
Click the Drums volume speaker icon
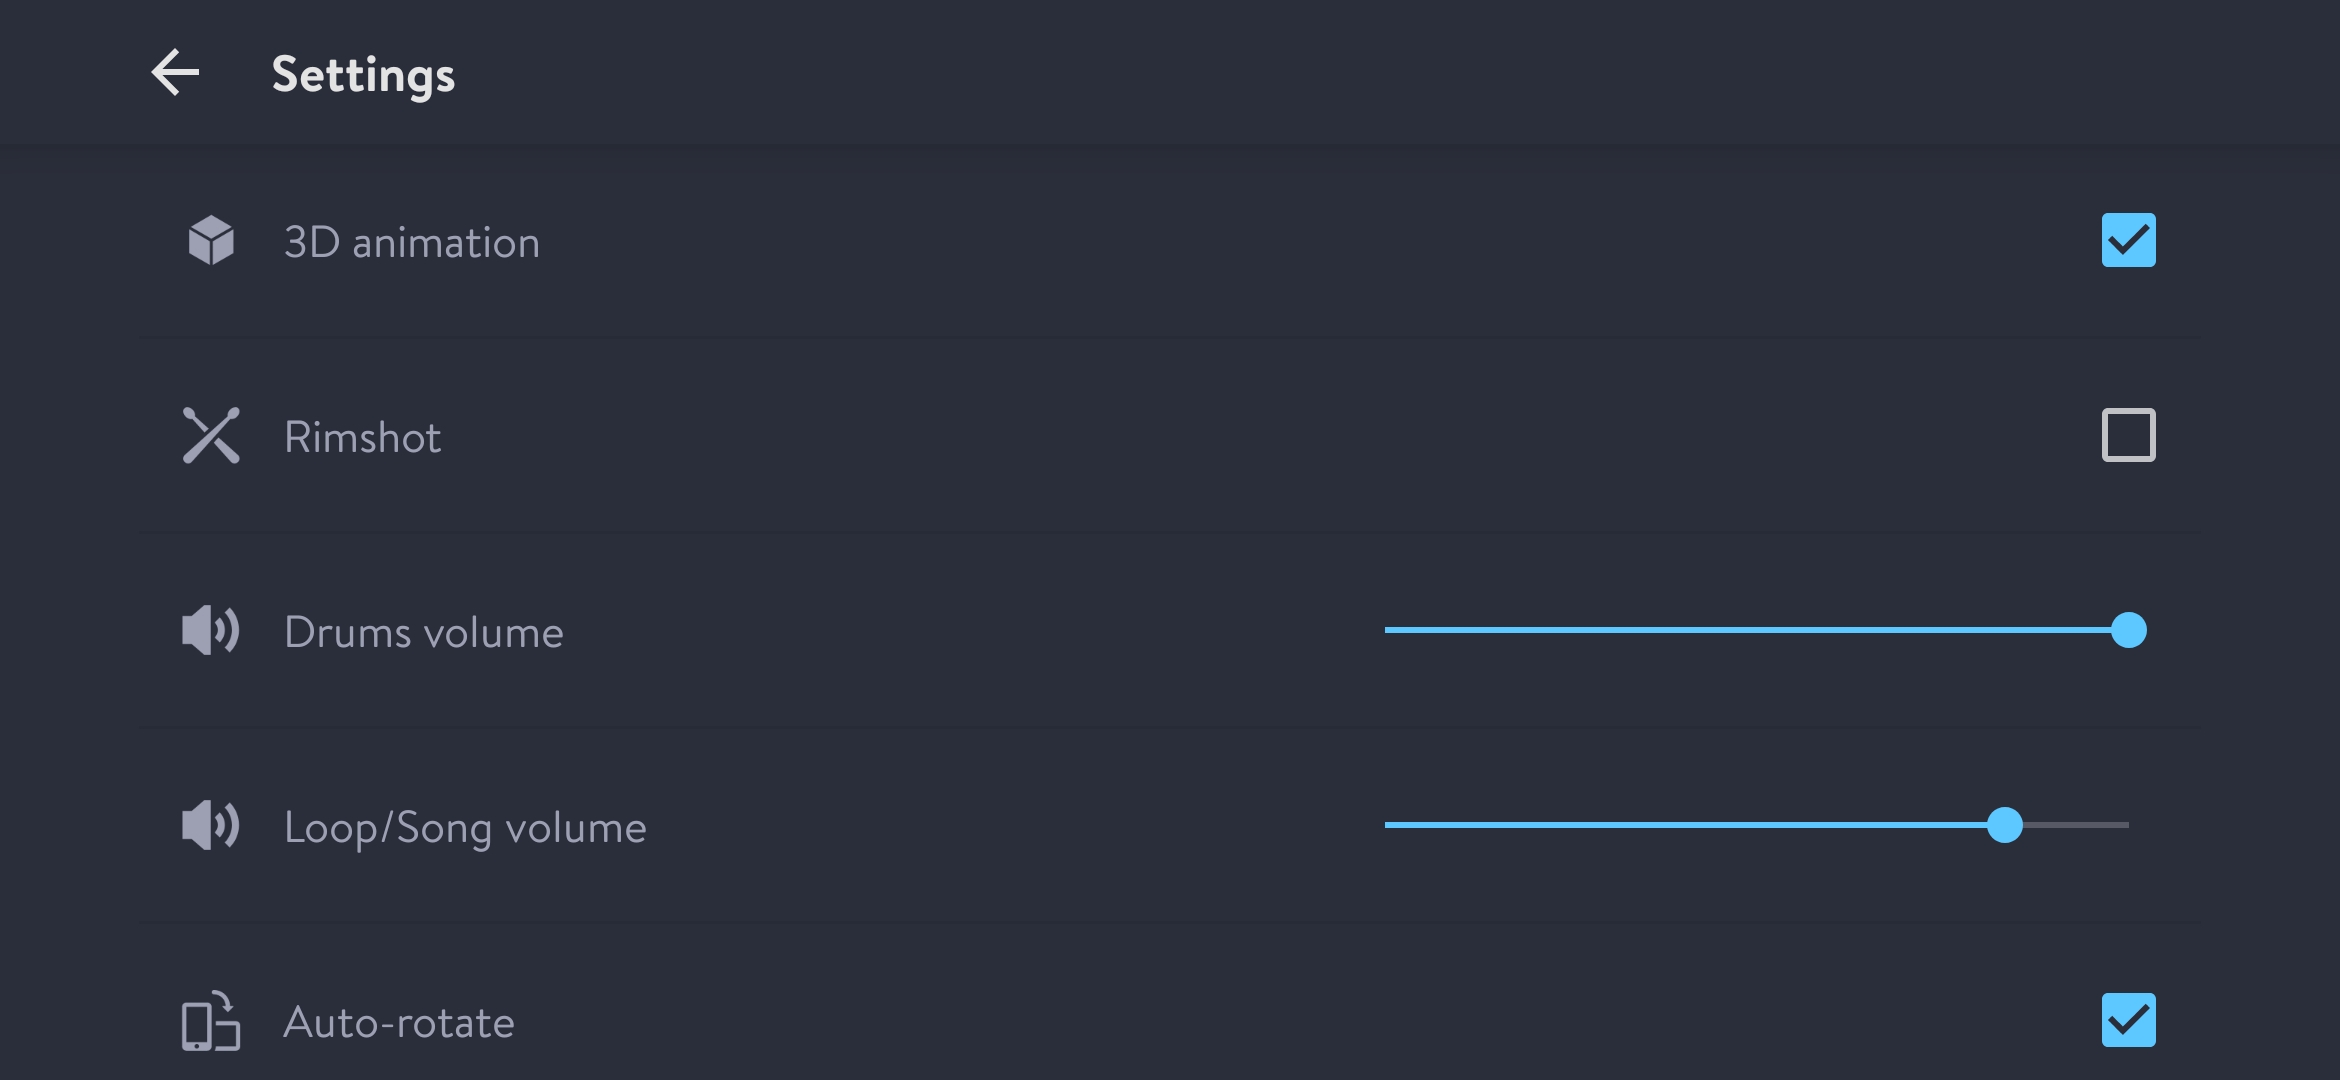pyautogui.click(x=210, y=630)
